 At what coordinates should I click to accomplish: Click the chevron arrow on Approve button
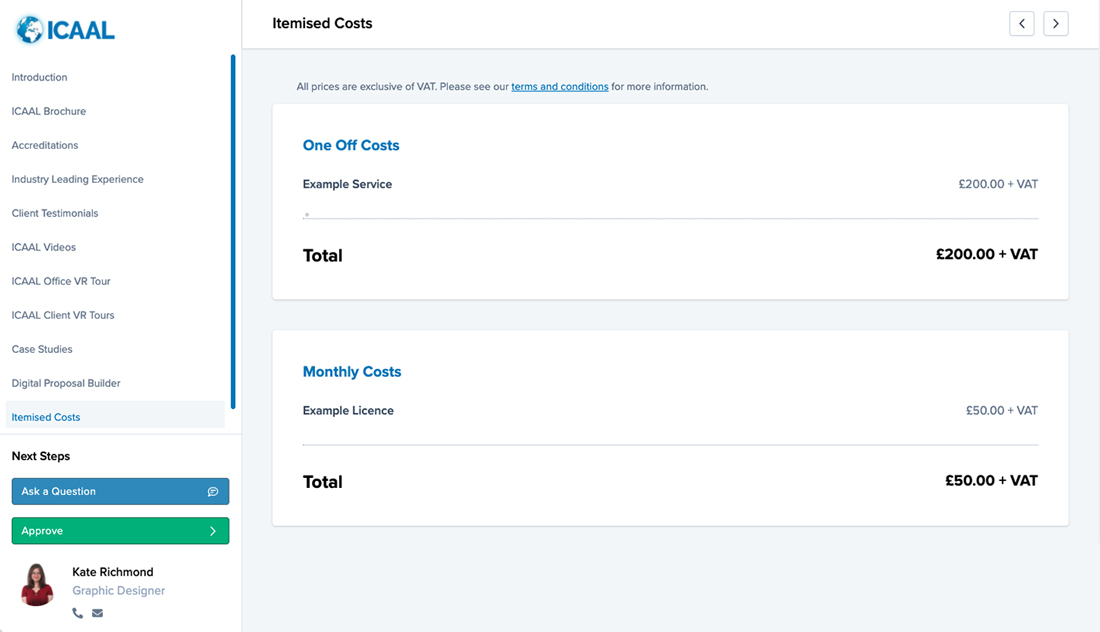[x=213, y=531]
